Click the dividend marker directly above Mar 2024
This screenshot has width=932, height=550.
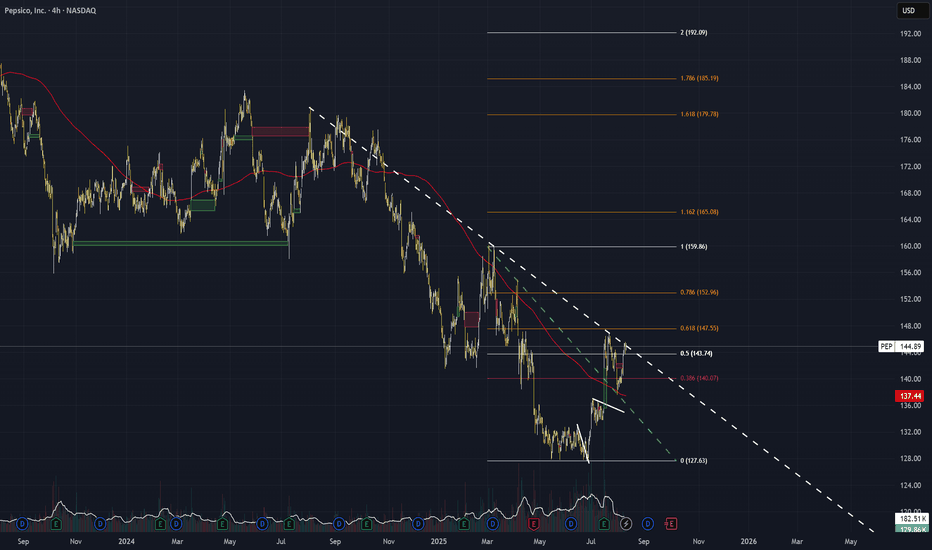pos(176,524)
